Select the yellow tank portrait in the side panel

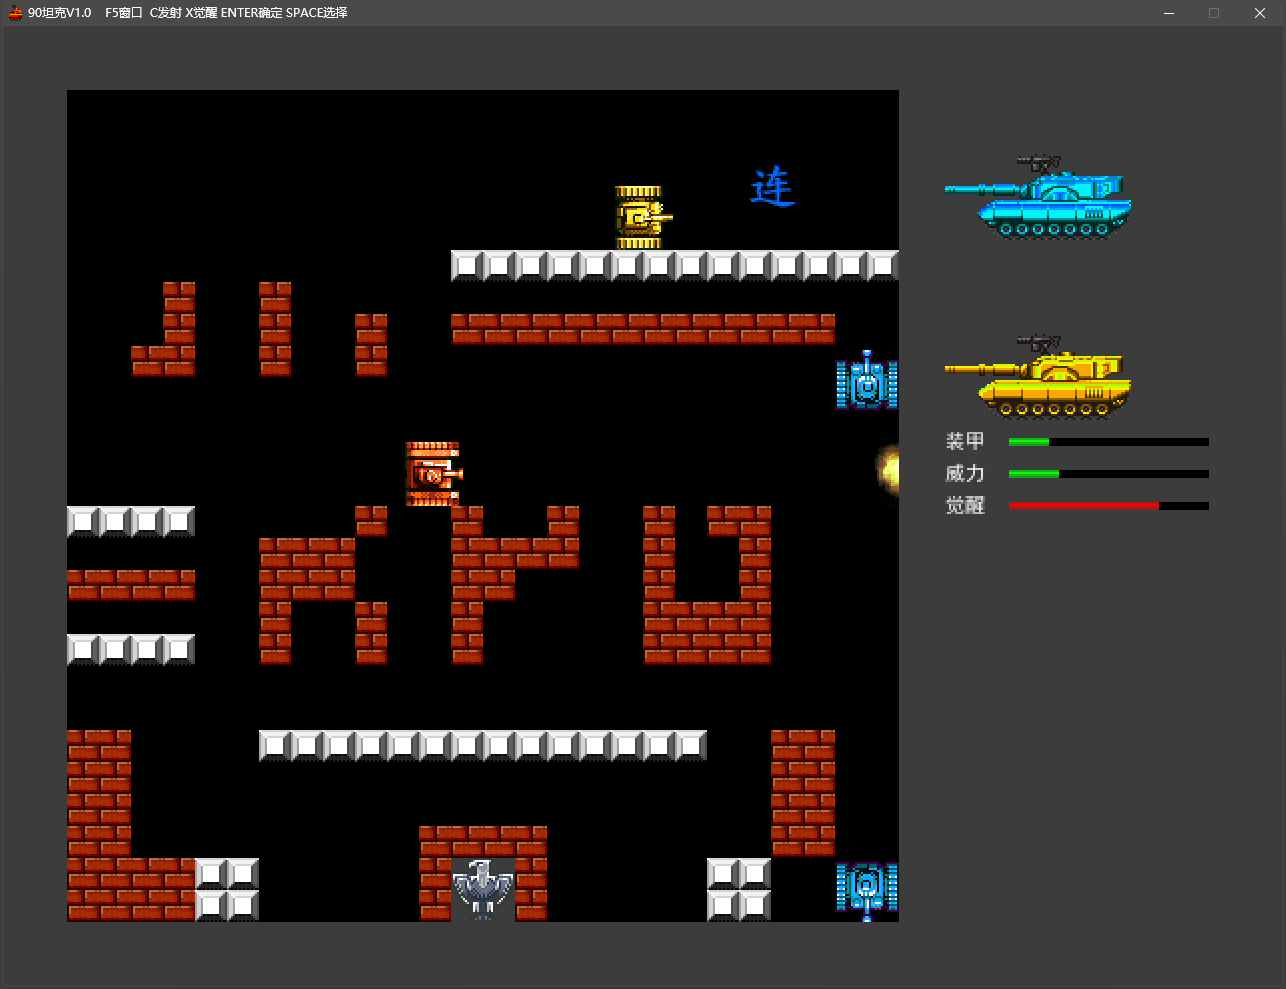[1038, 377]
